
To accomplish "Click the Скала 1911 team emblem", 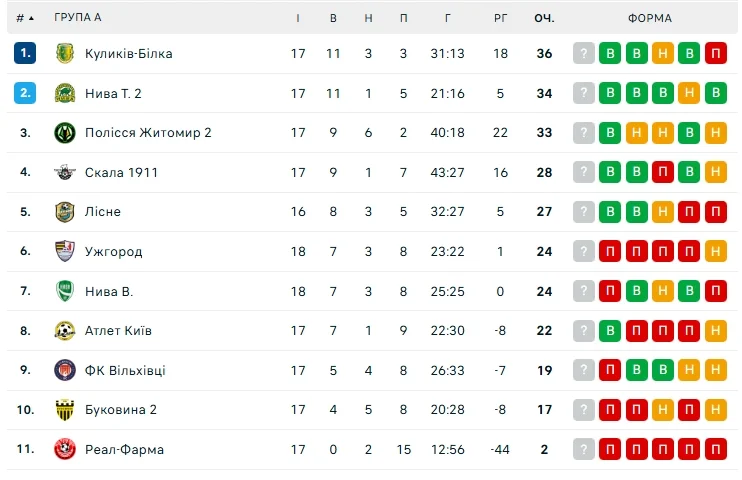I will click(x=65, y=172).
